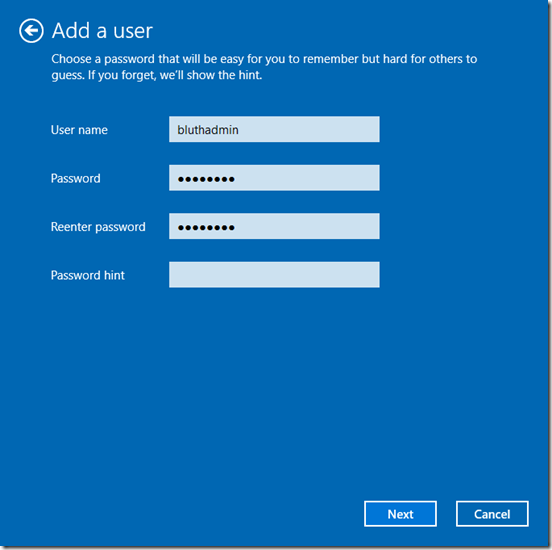Click the "Choose a password" instruction line

coord(264,59)
